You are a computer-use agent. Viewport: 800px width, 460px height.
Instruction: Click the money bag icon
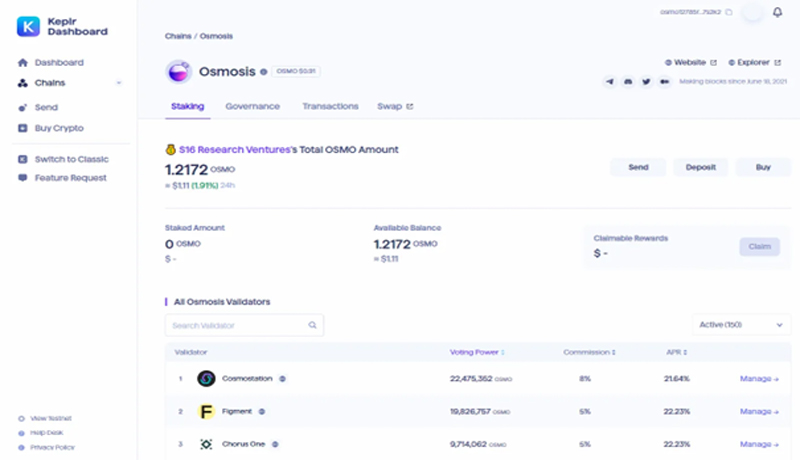pyautogui.click(x=170, y=149)
